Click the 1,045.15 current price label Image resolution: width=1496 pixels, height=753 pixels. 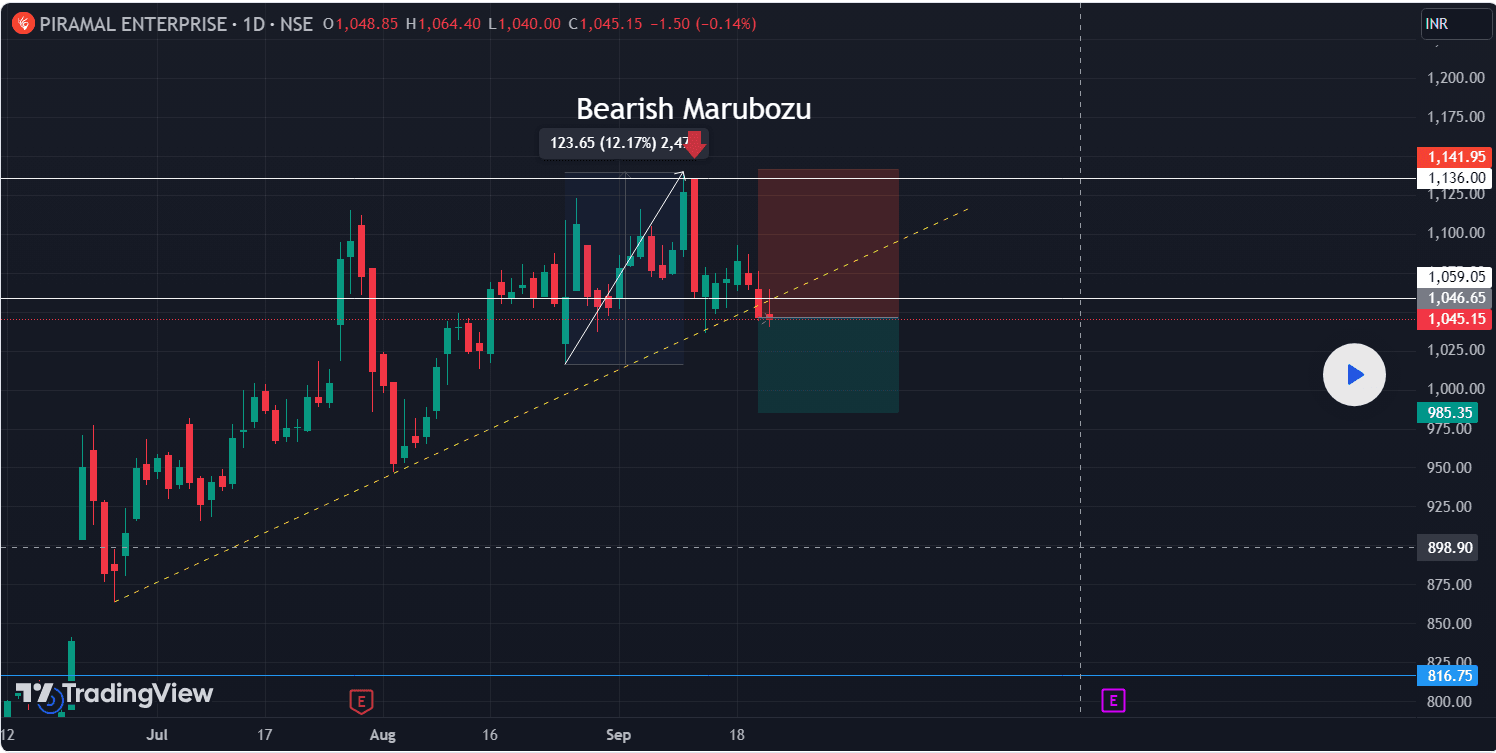[1455, 319]
